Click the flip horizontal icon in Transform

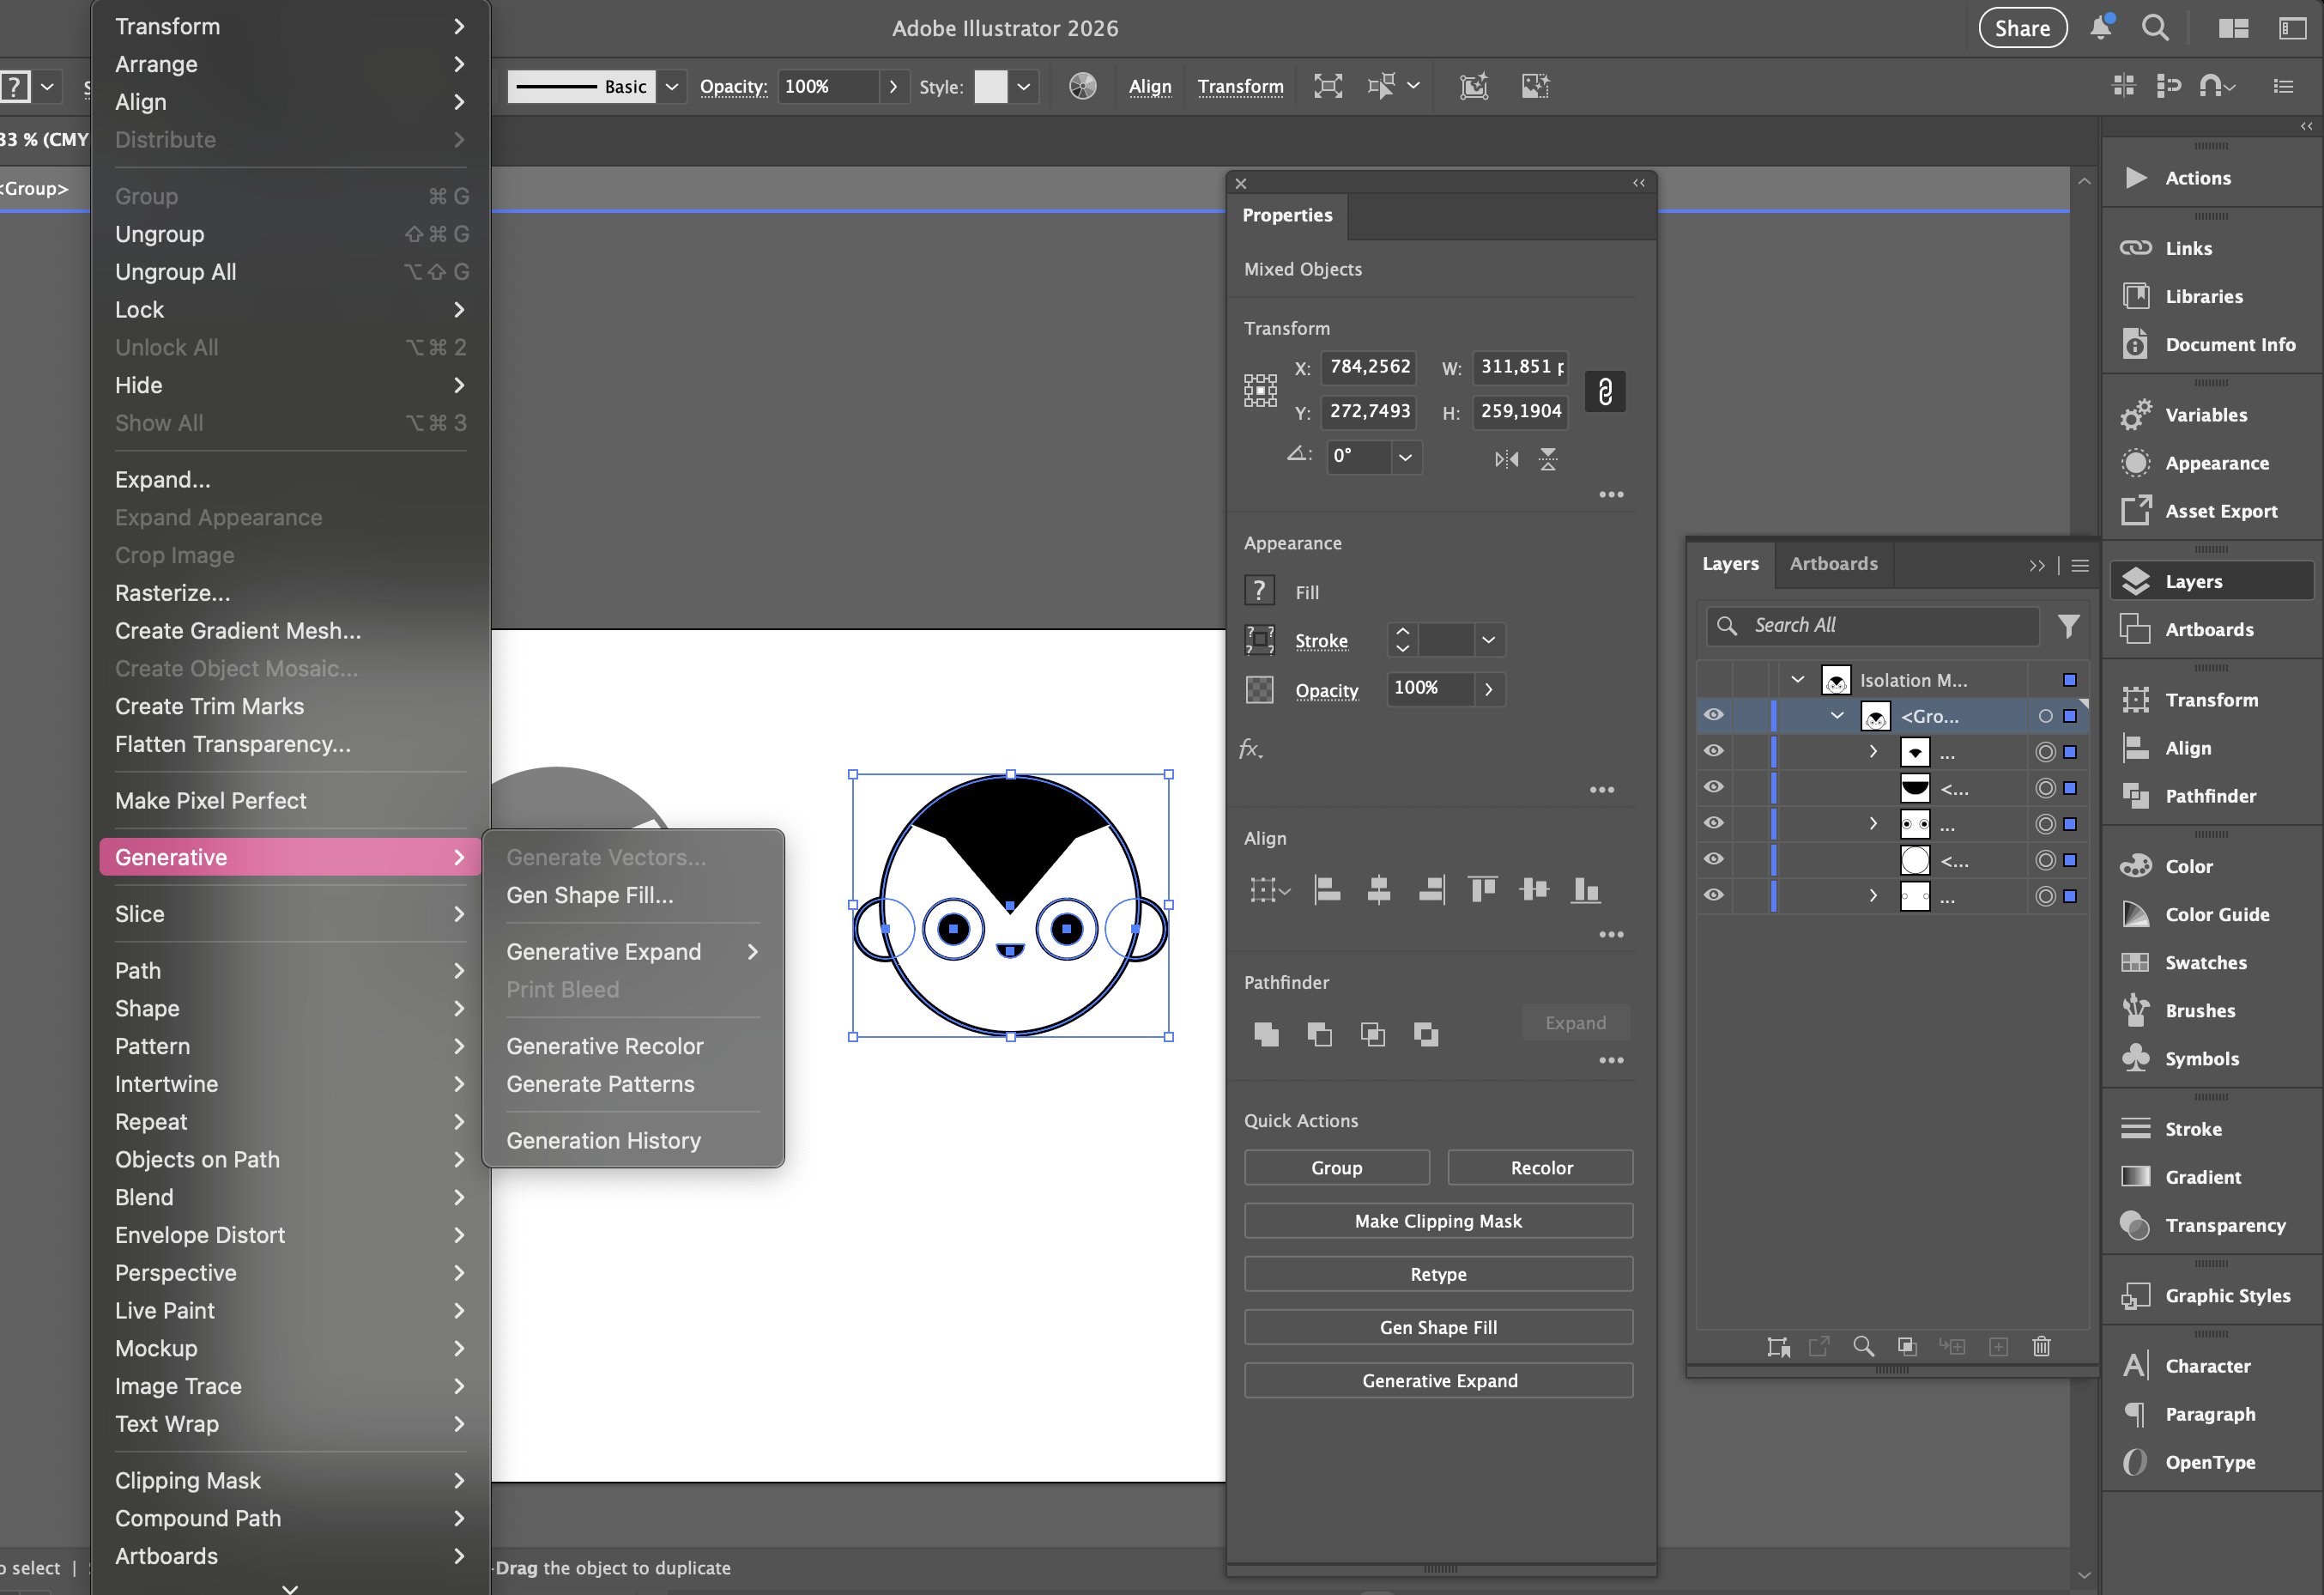pos(1506,459)
